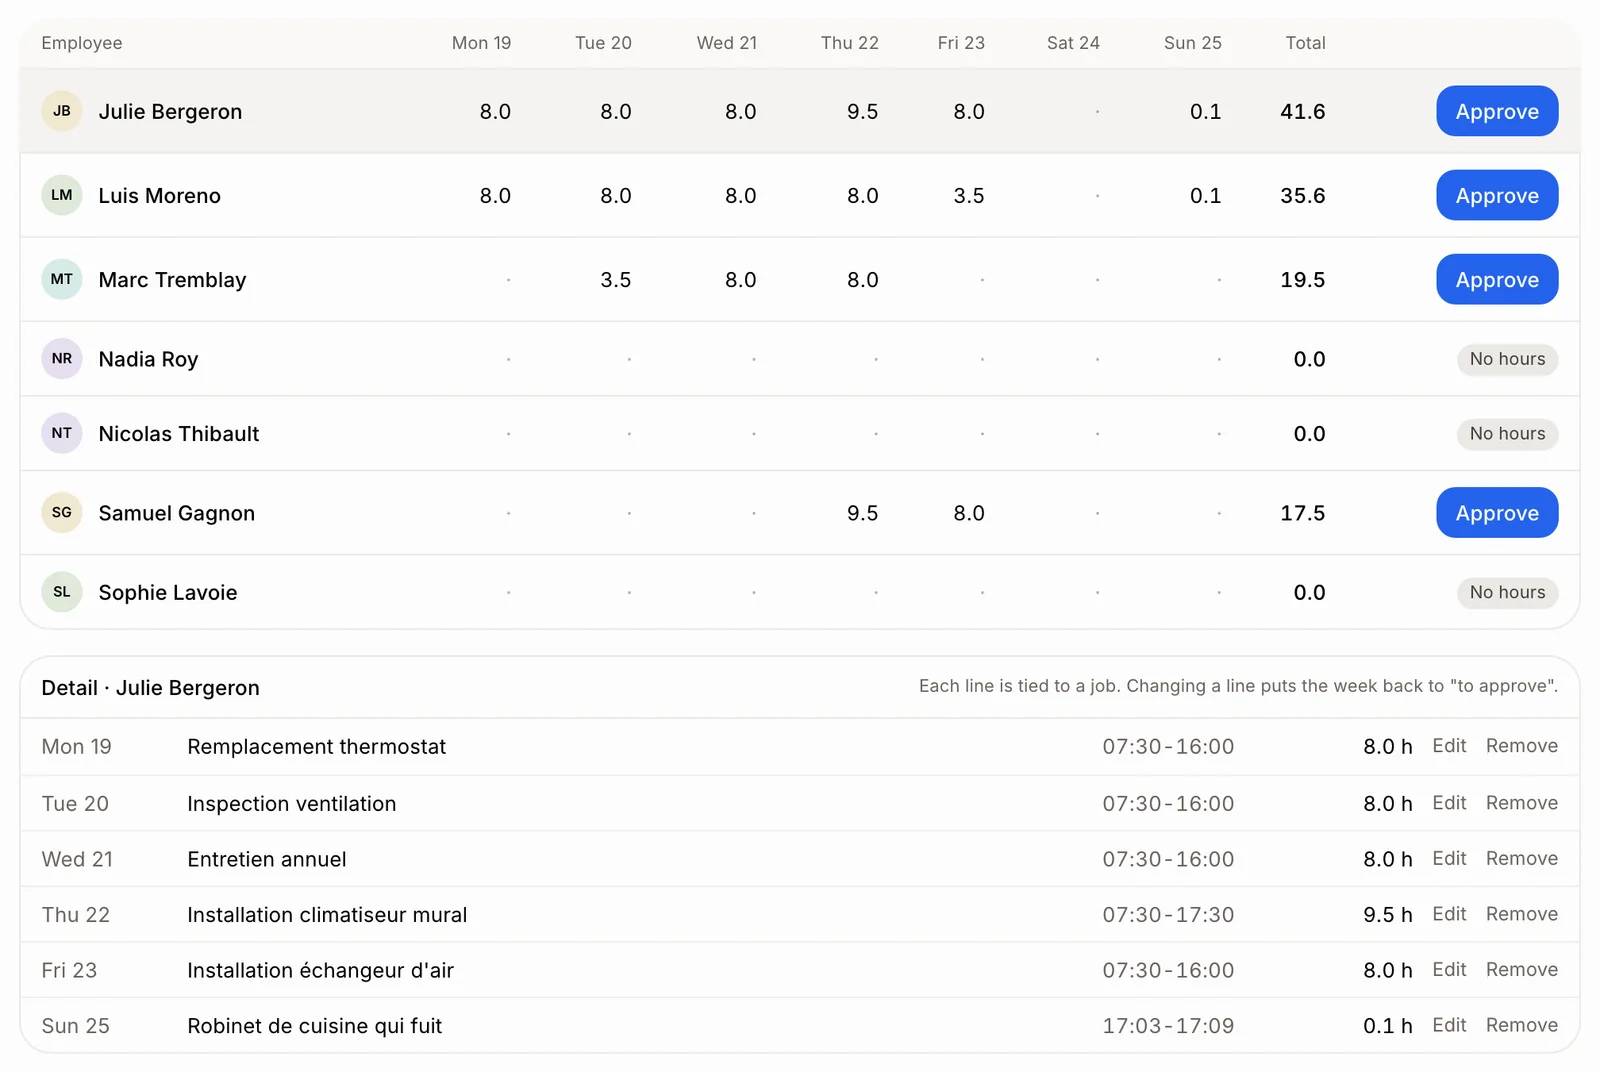The width and height of the screenshot is (1600, 1071).
Task: Click Approve for Marc Tremblay
Action: pyautogui.click(x=1497, y=279)
